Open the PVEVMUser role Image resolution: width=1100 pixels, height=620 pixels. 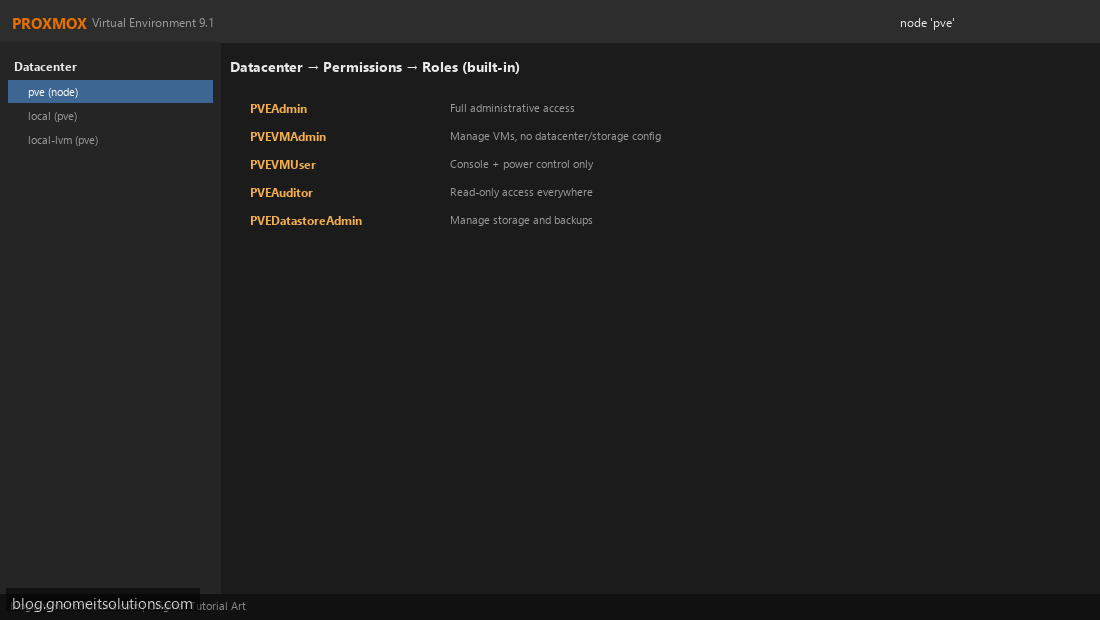(283, 165)
